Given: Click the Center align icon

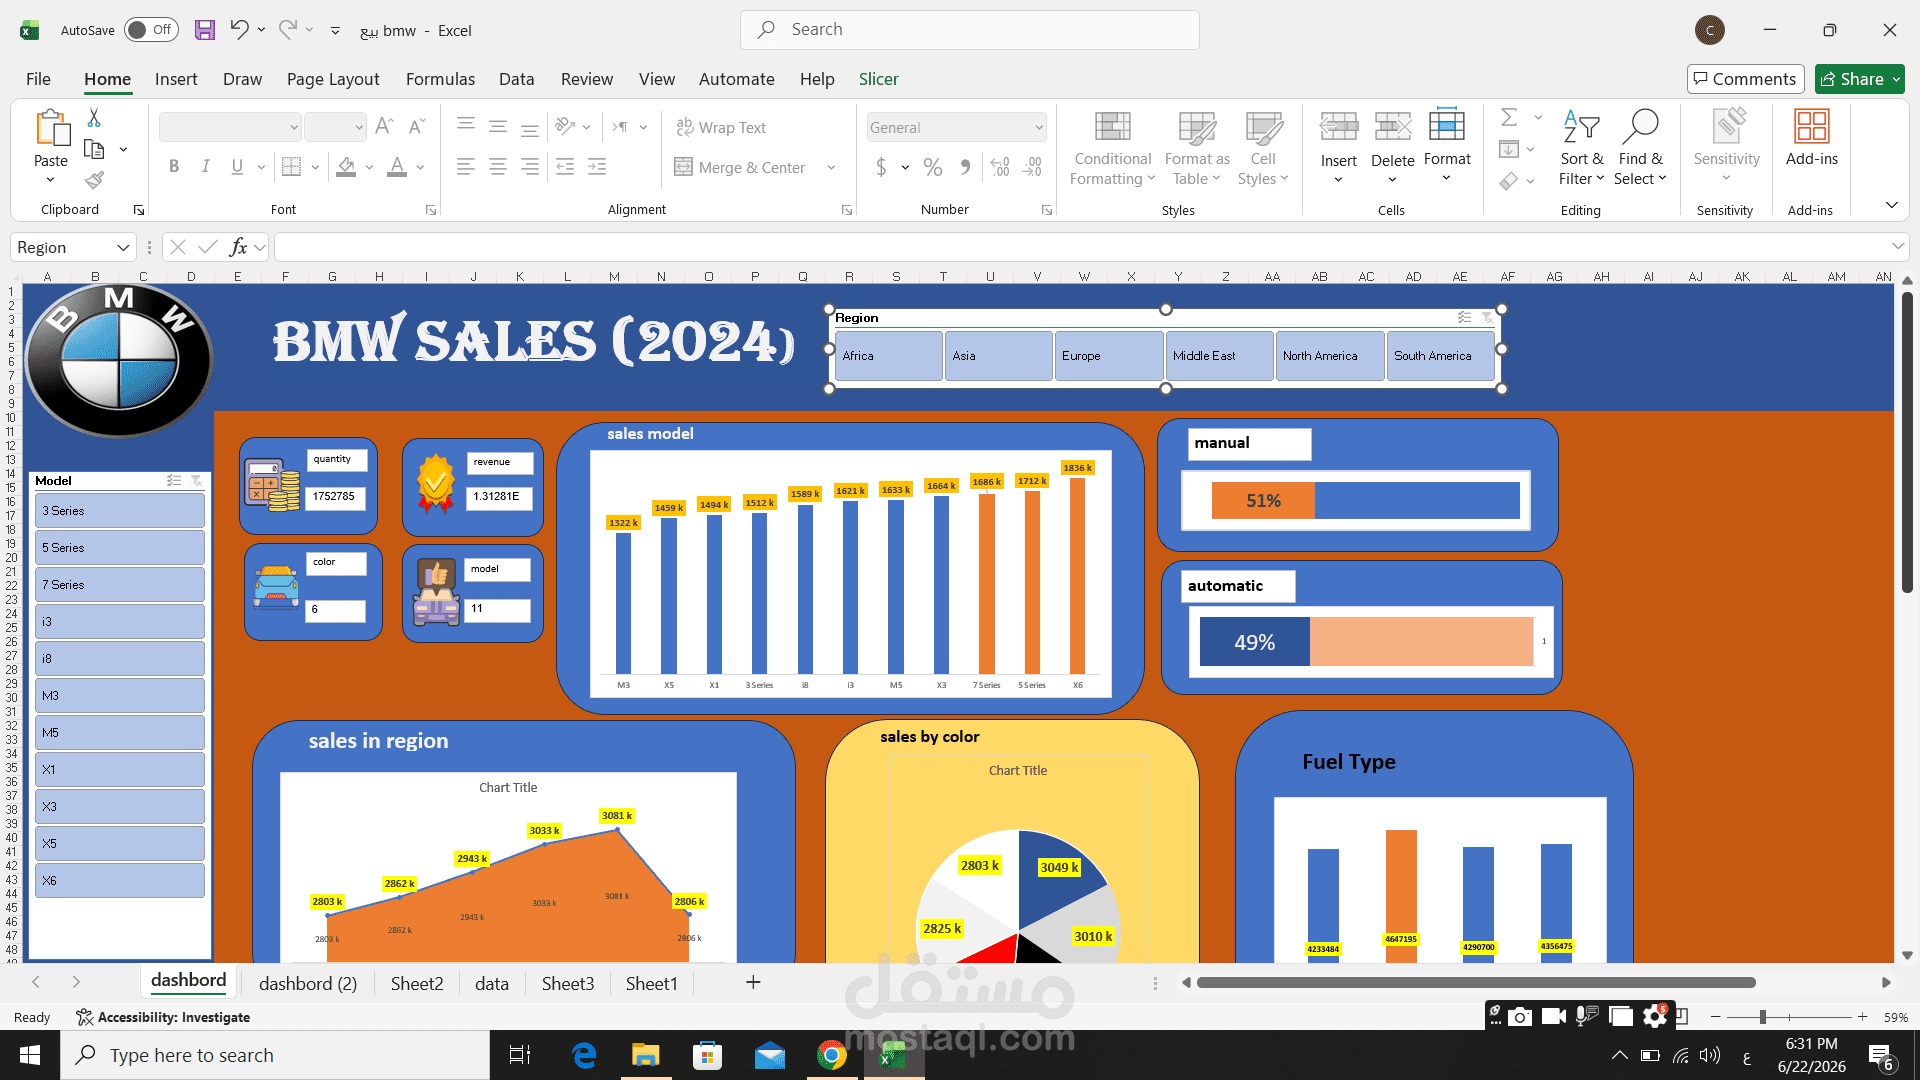Looking at the screenshot, I should pos(498,167).
